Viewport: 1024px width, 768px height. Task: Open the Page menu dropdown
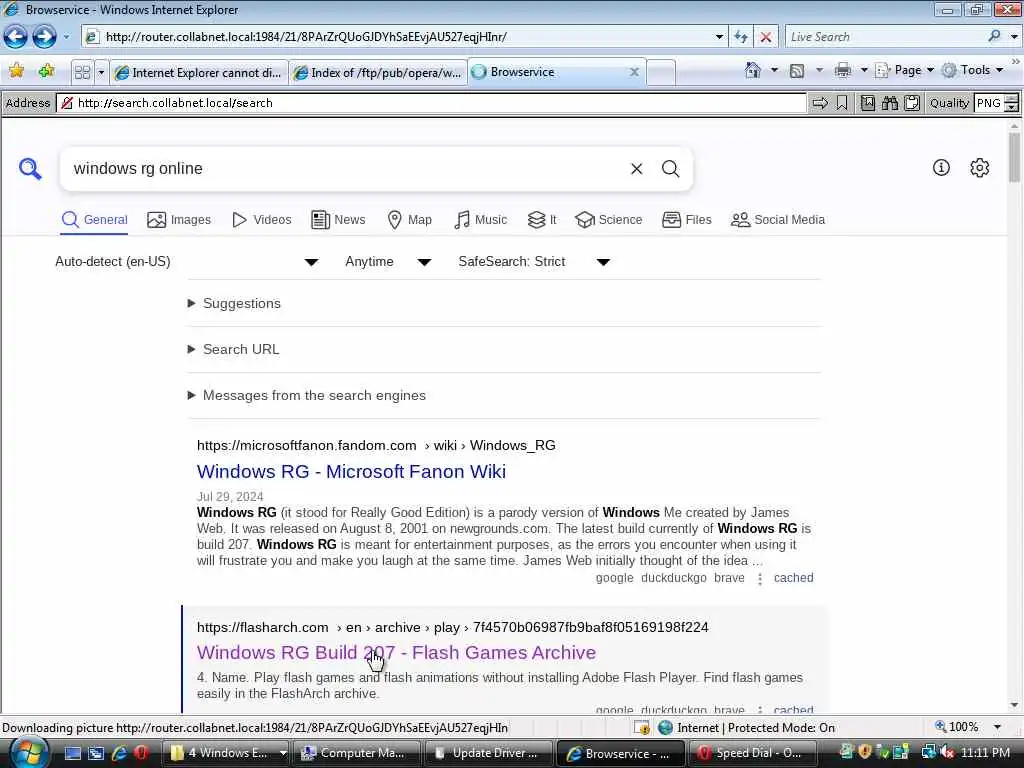pos(905,70)
